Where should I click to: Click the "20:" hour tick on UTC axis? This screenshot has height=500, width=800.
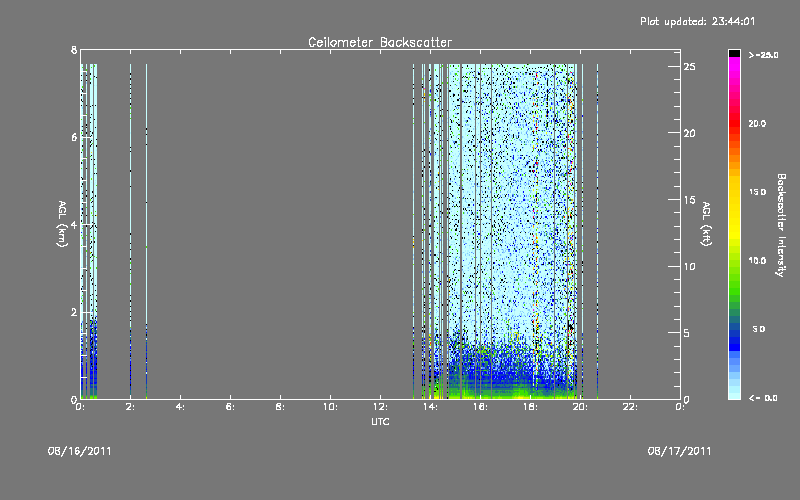tap(580, 407)
